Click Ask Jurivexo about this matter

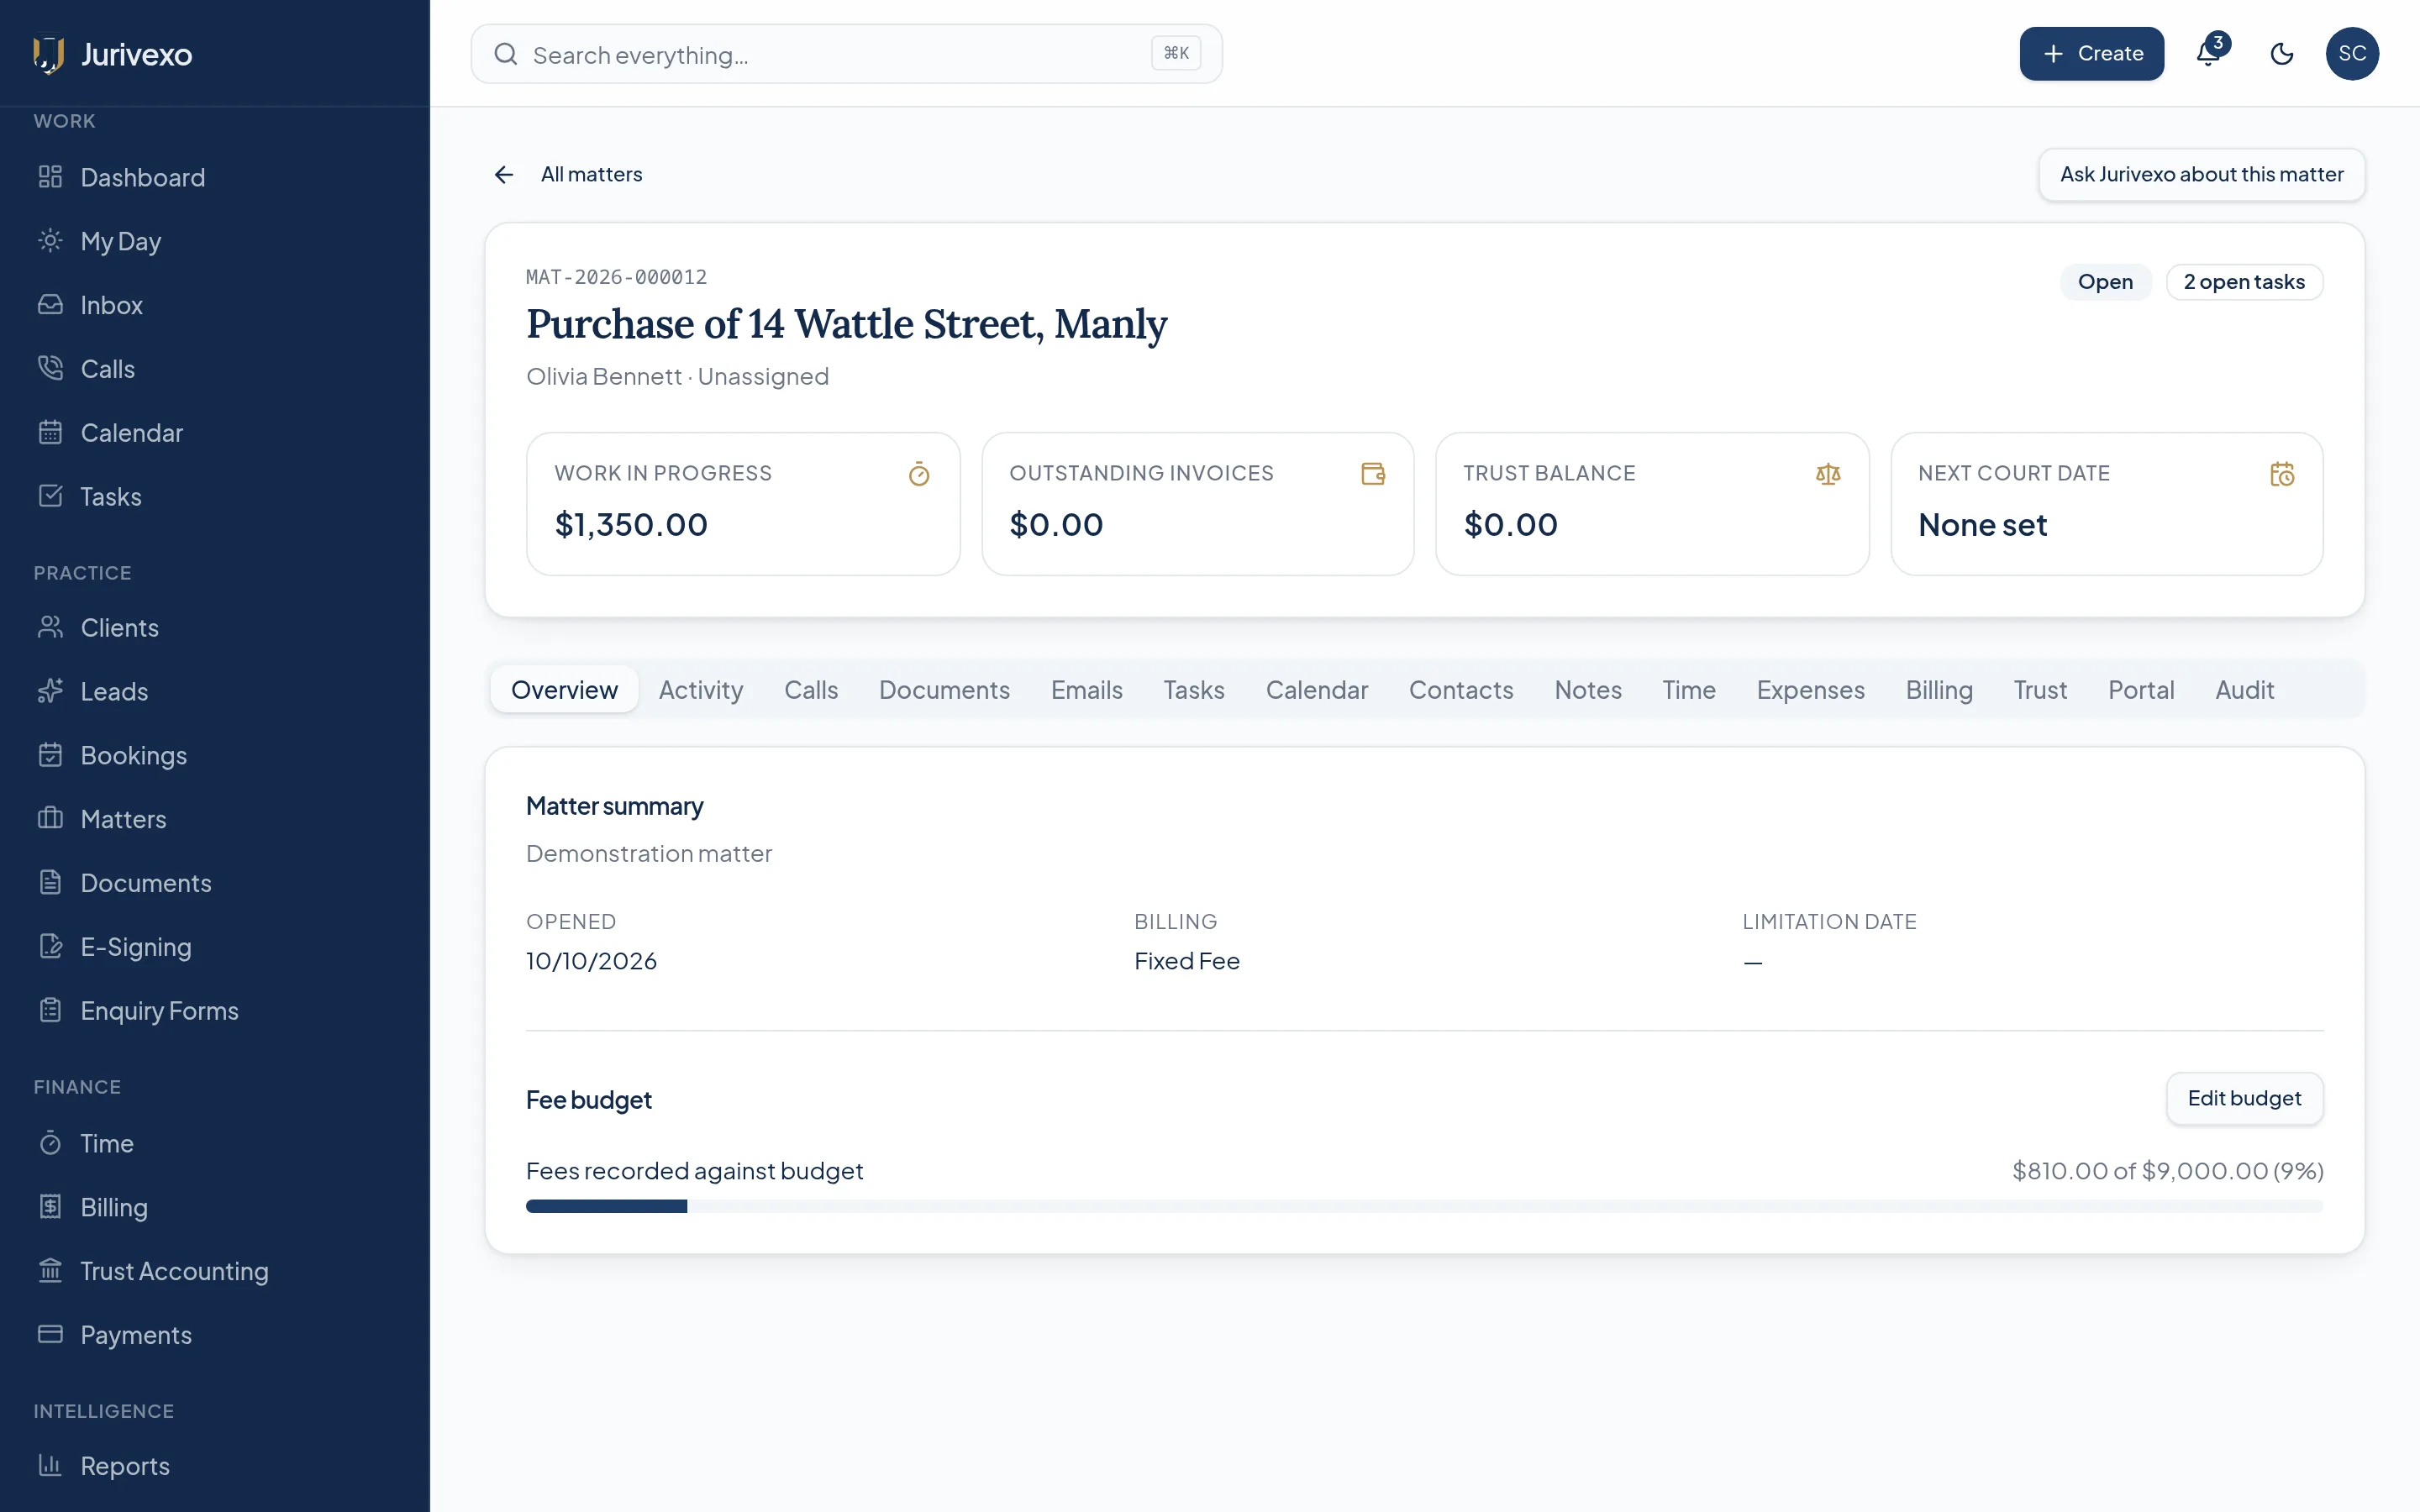(2202, 175)
